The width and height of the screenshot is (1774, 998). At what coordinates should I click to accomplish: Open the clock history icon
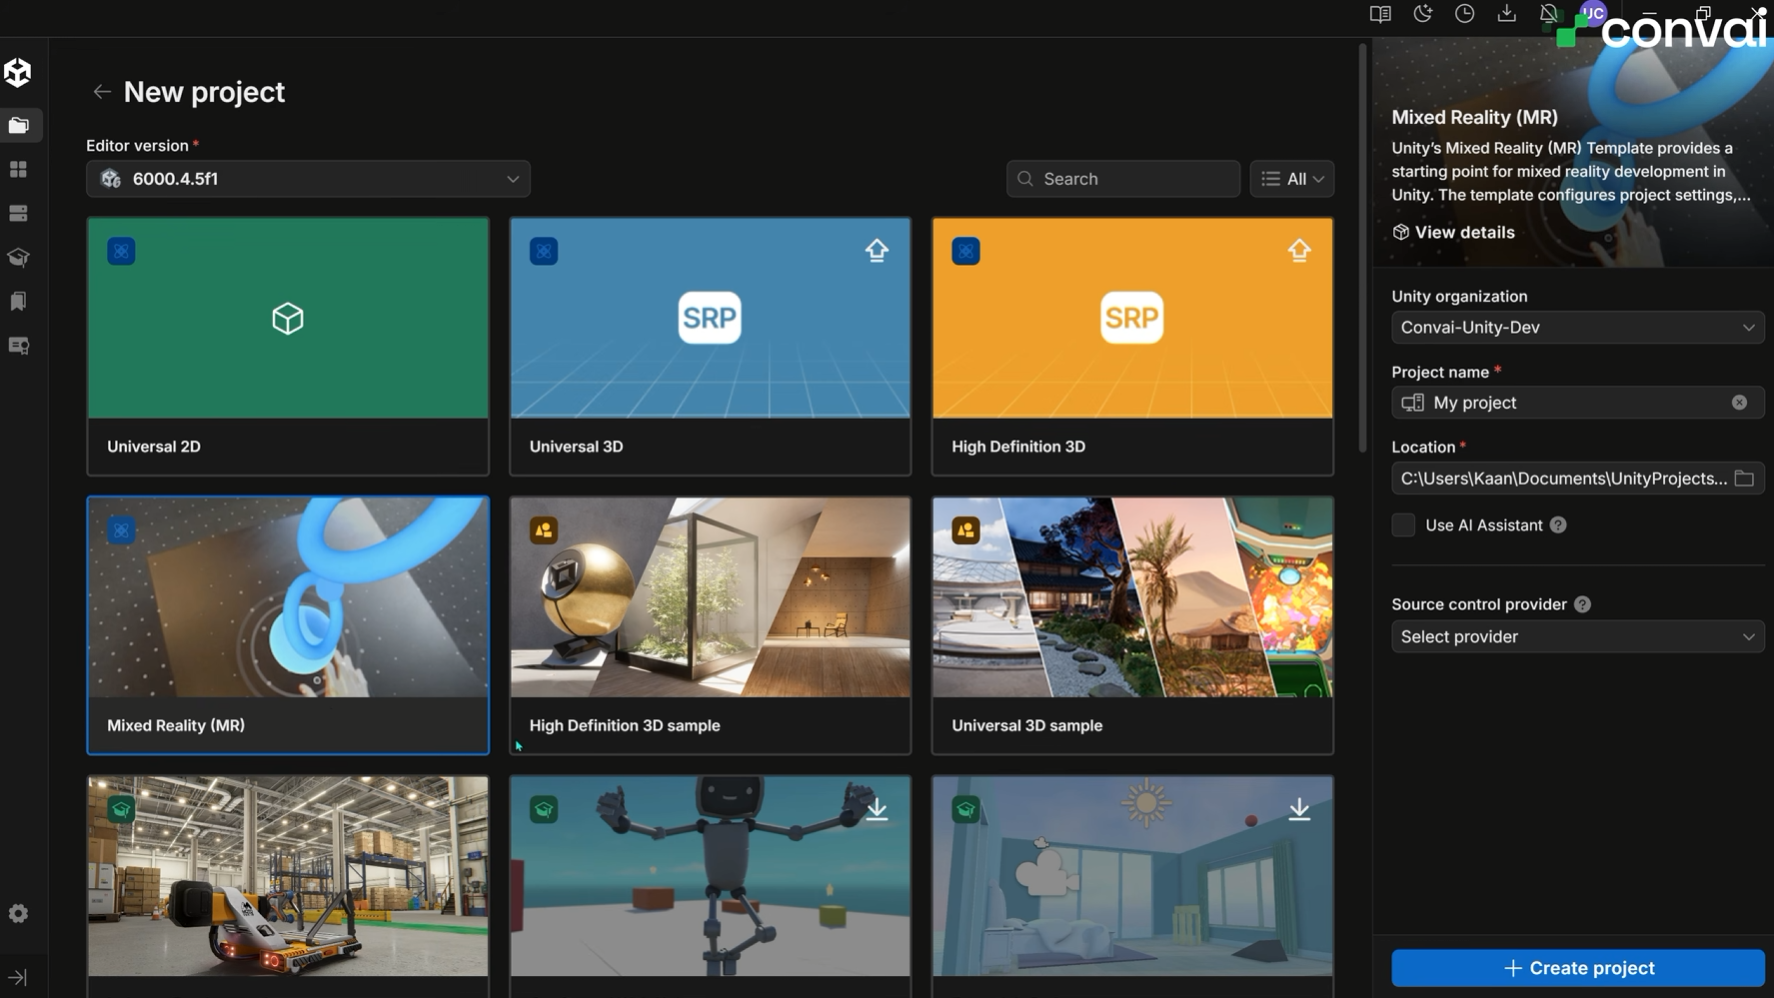point(1464,14)
